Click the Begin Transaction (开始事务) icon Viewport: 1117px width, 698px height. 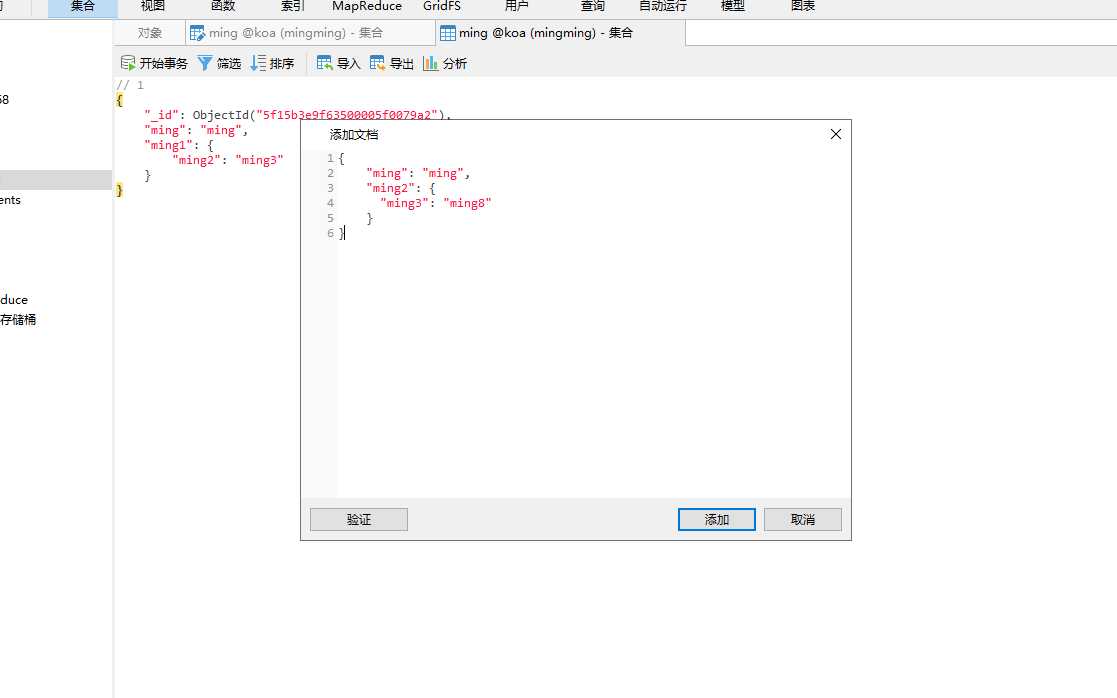point(128,63)
